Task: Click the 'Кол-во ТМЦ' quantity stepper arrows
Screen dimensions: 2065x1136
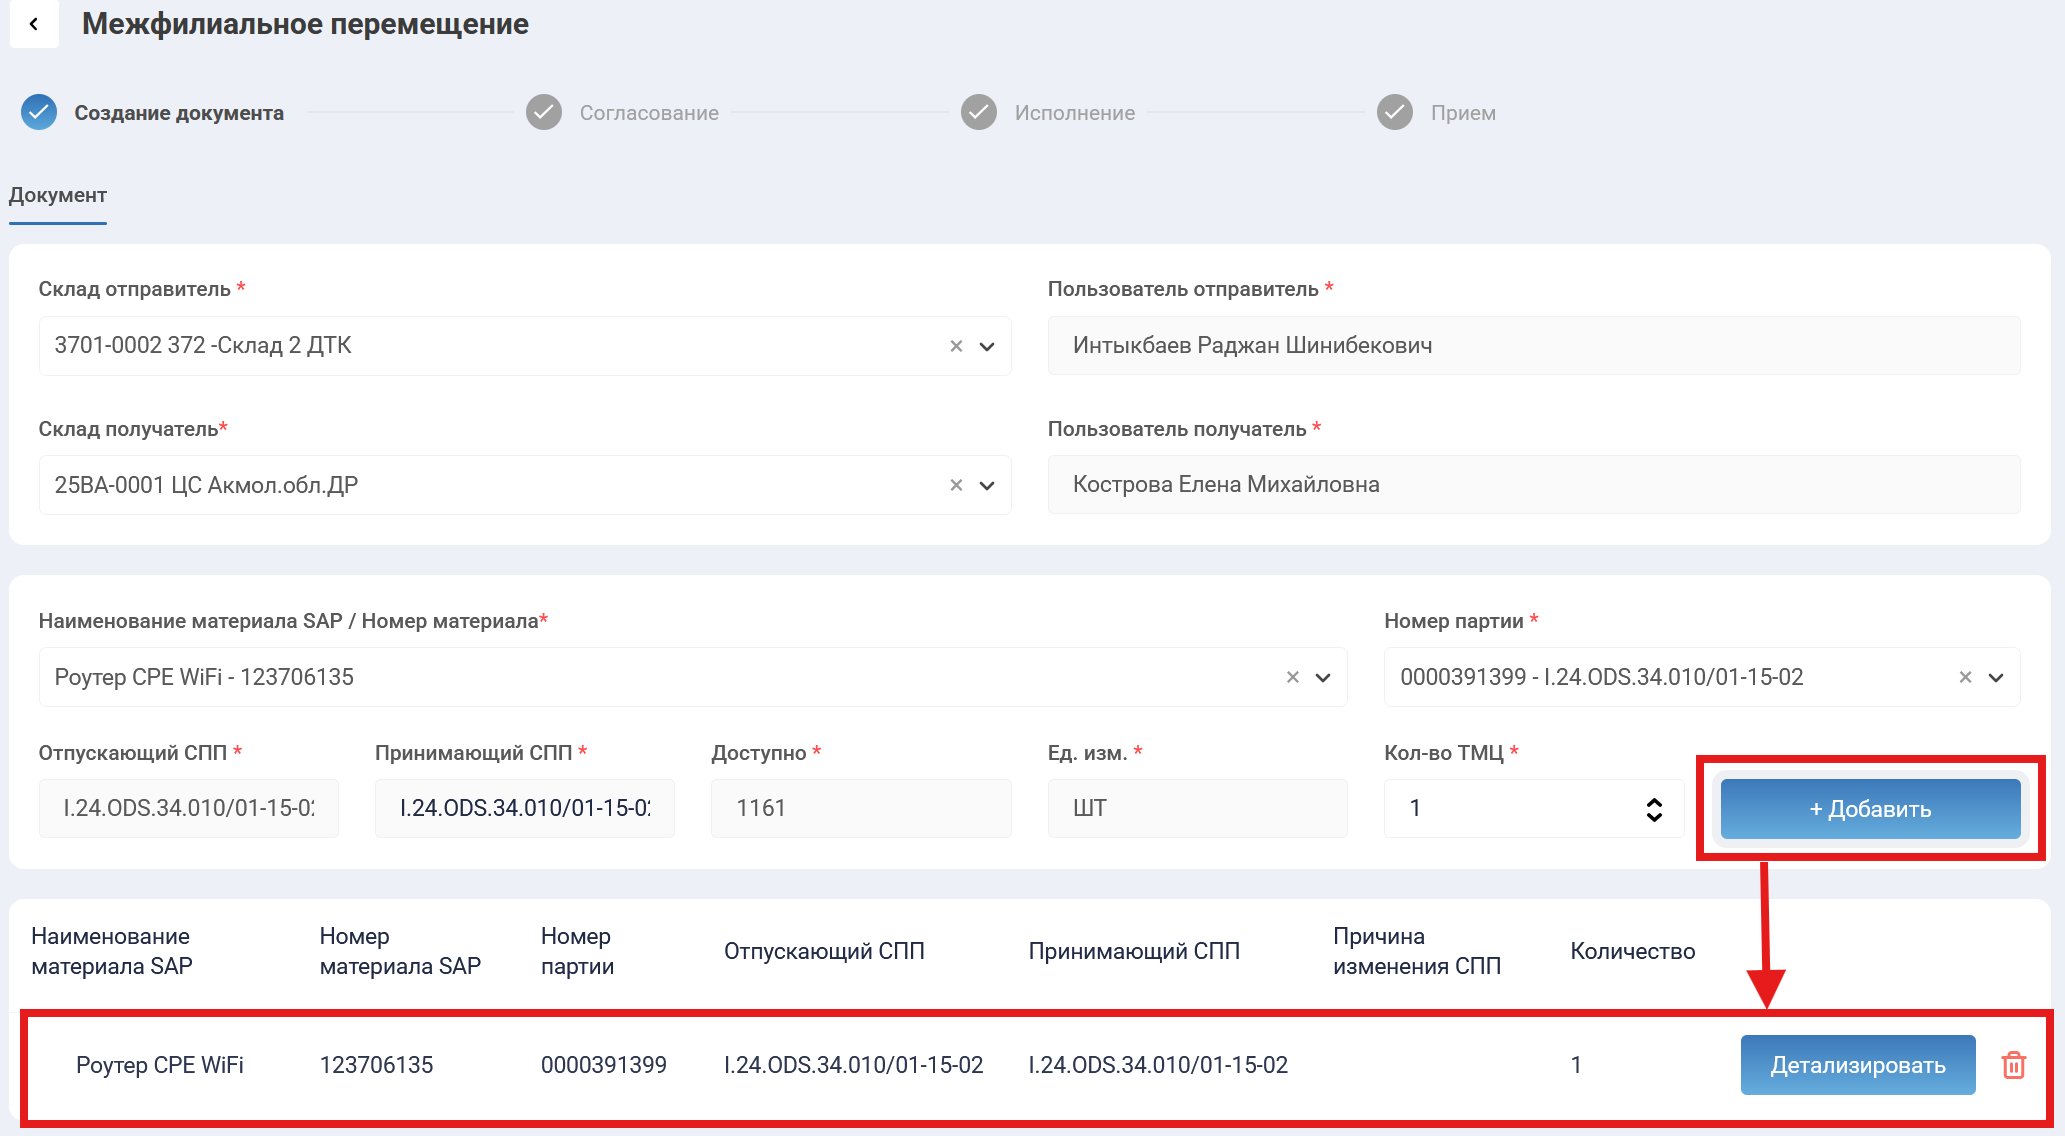Action: tap(1654, 809)
